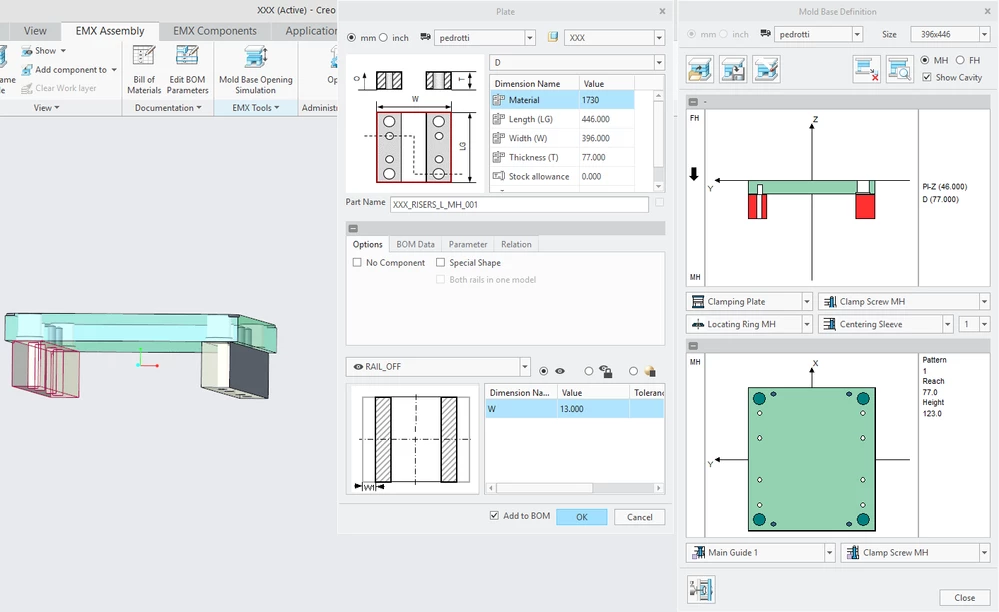999x612 pixels.
Task: Open the View ribbon tab
Action: [35, 31]
